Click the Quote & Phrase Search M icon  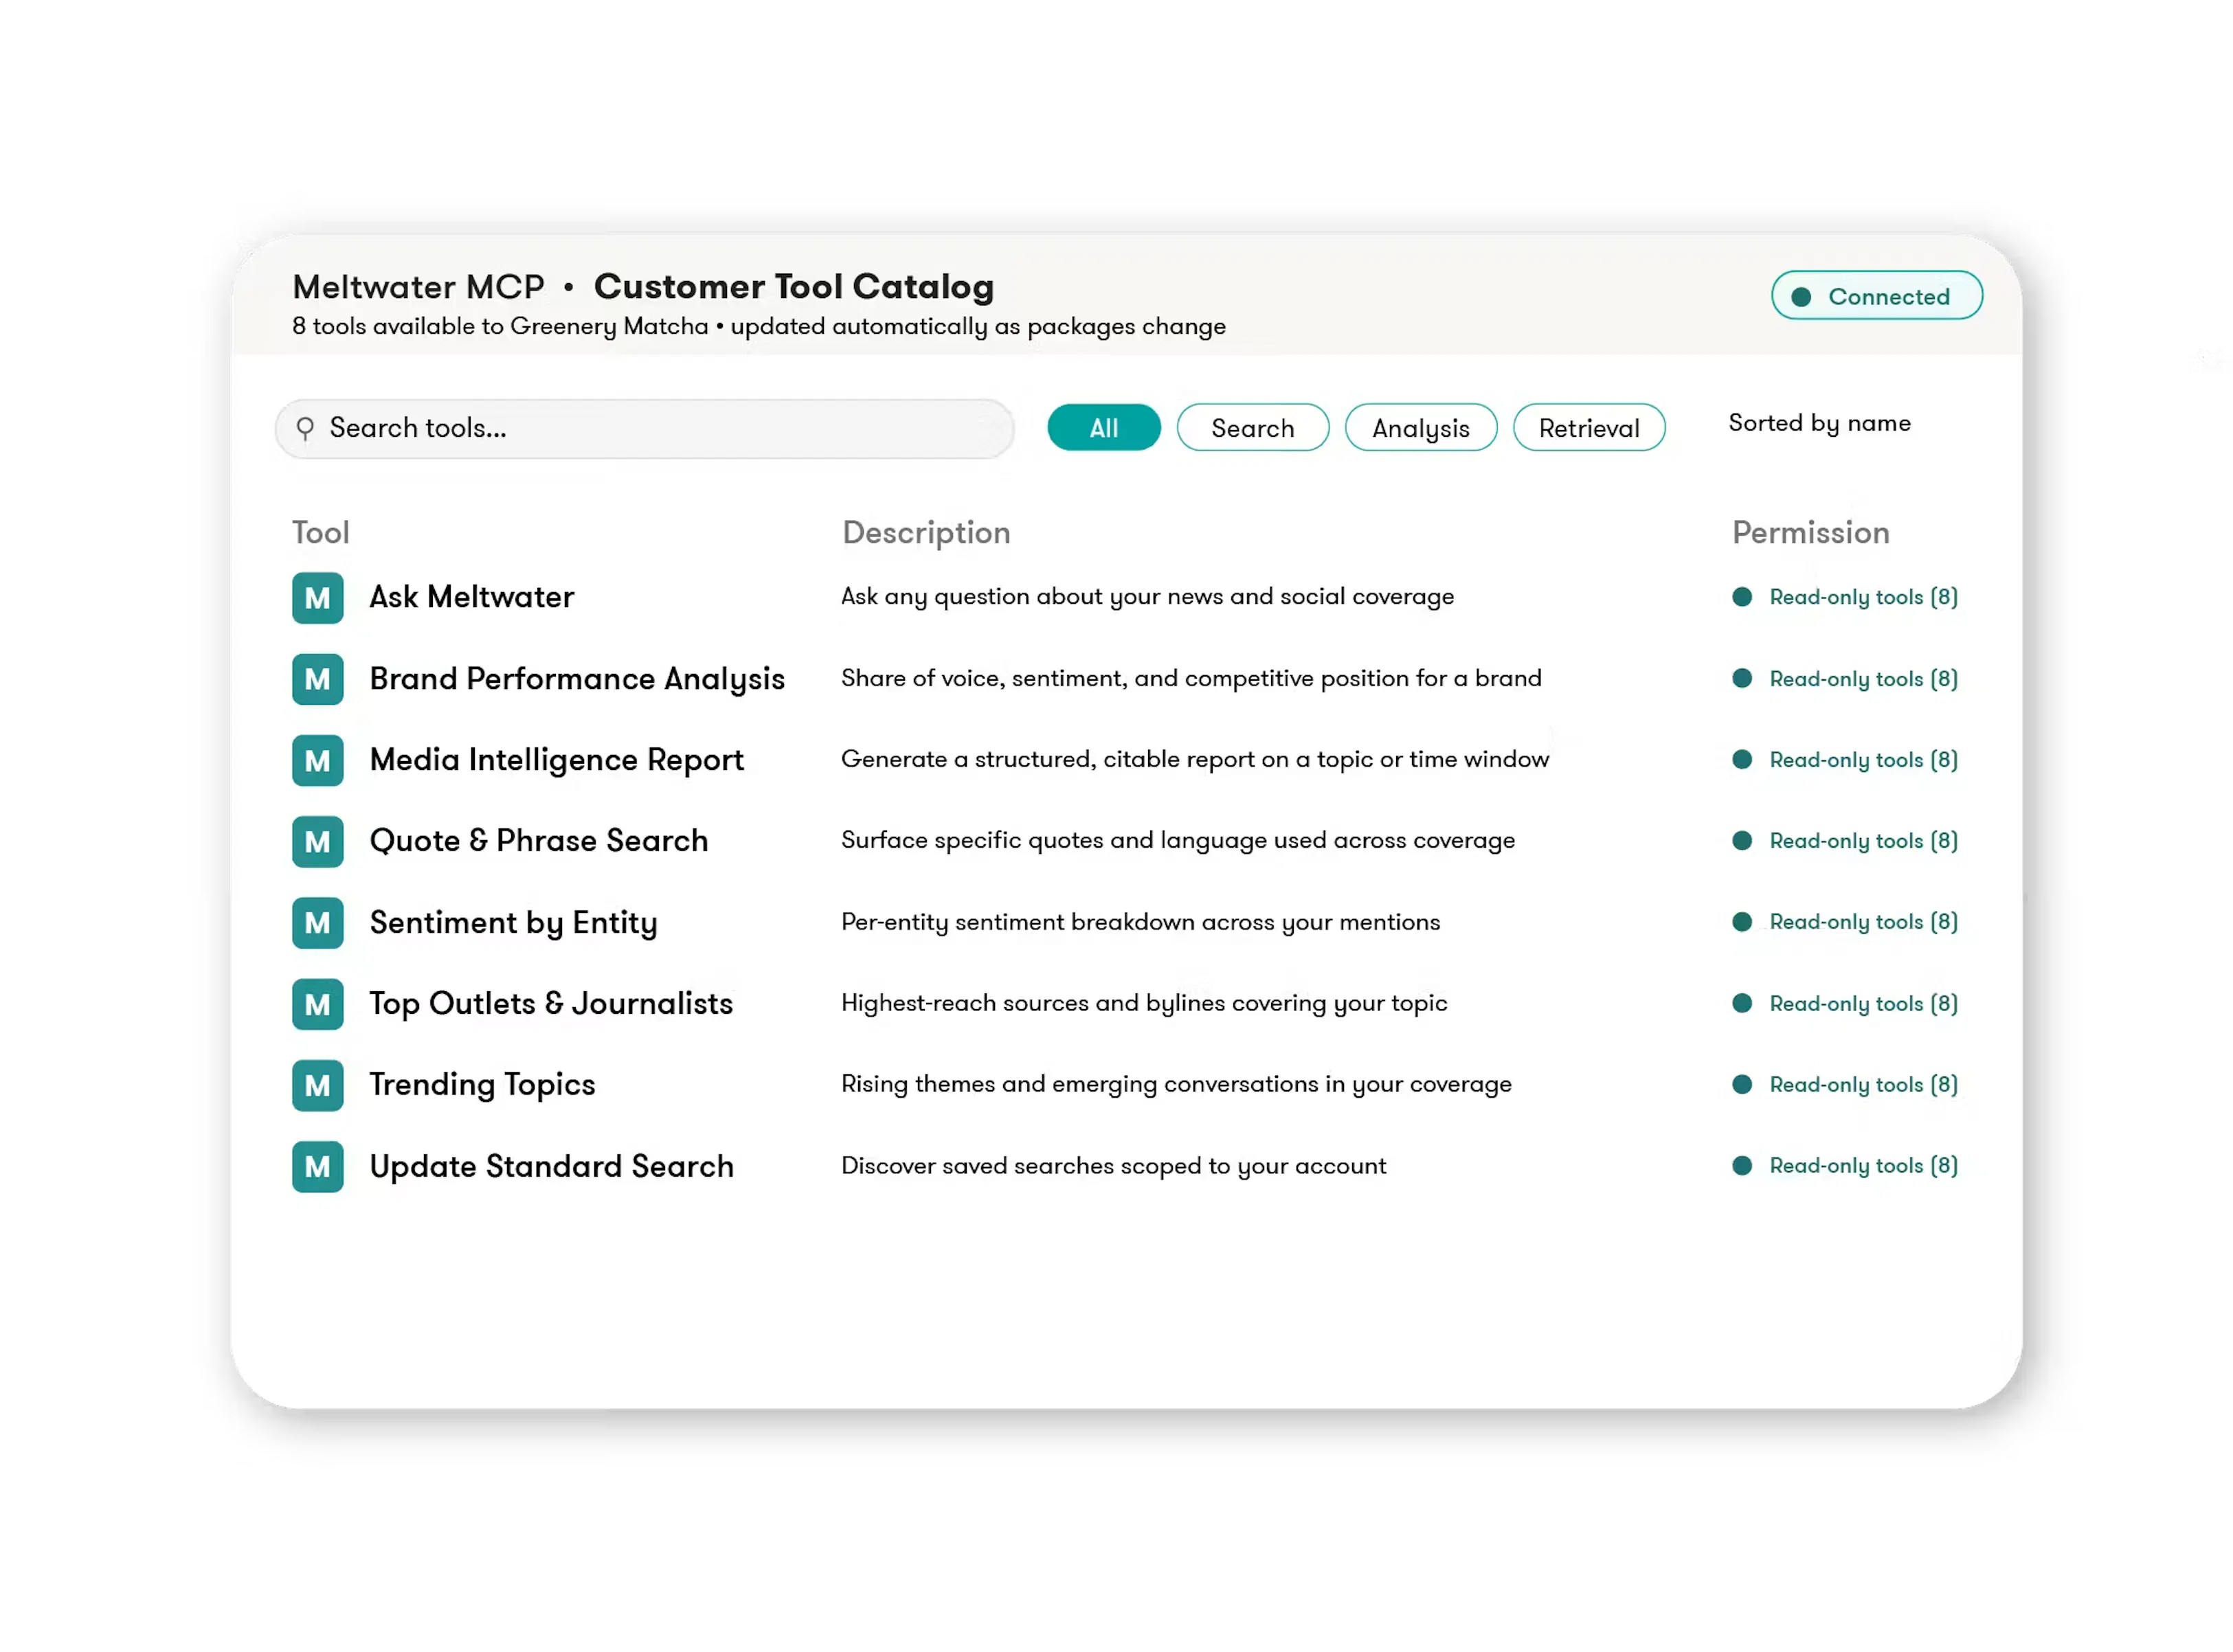pos(318,842)
